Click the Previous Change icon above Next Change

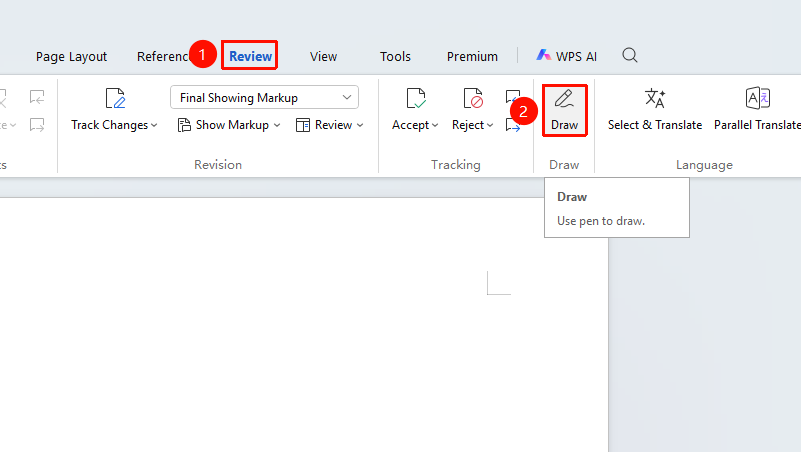pyautogui.click(x=512, y=96)
